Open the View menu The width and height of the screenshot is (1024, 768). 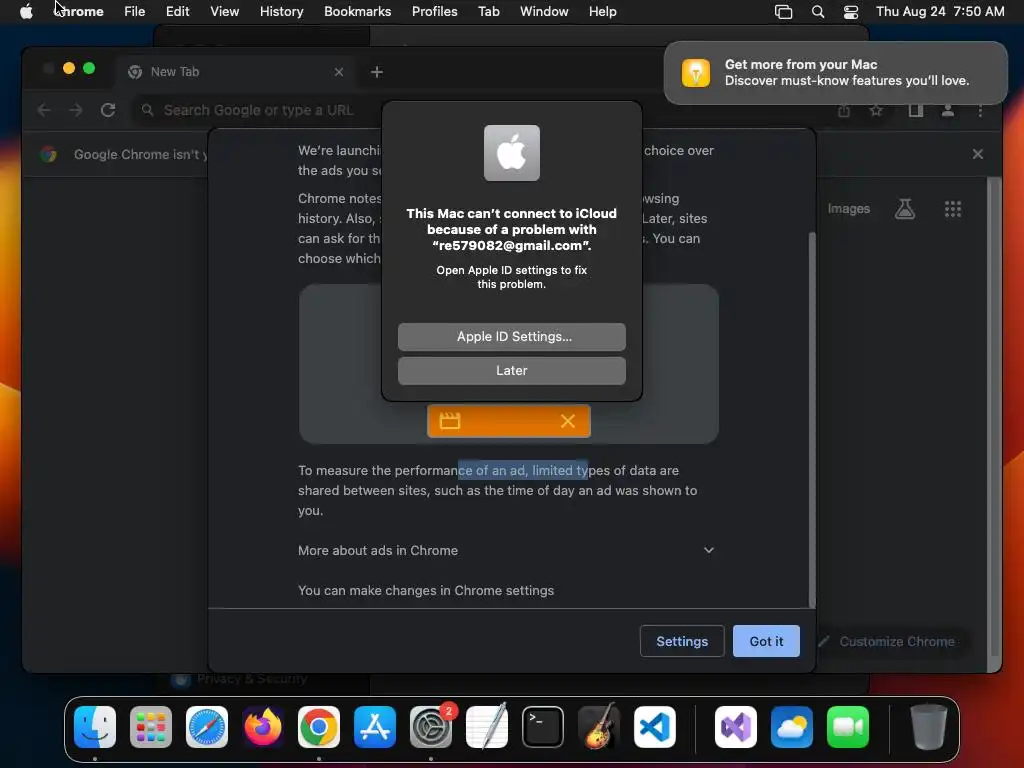click(224, 12)
